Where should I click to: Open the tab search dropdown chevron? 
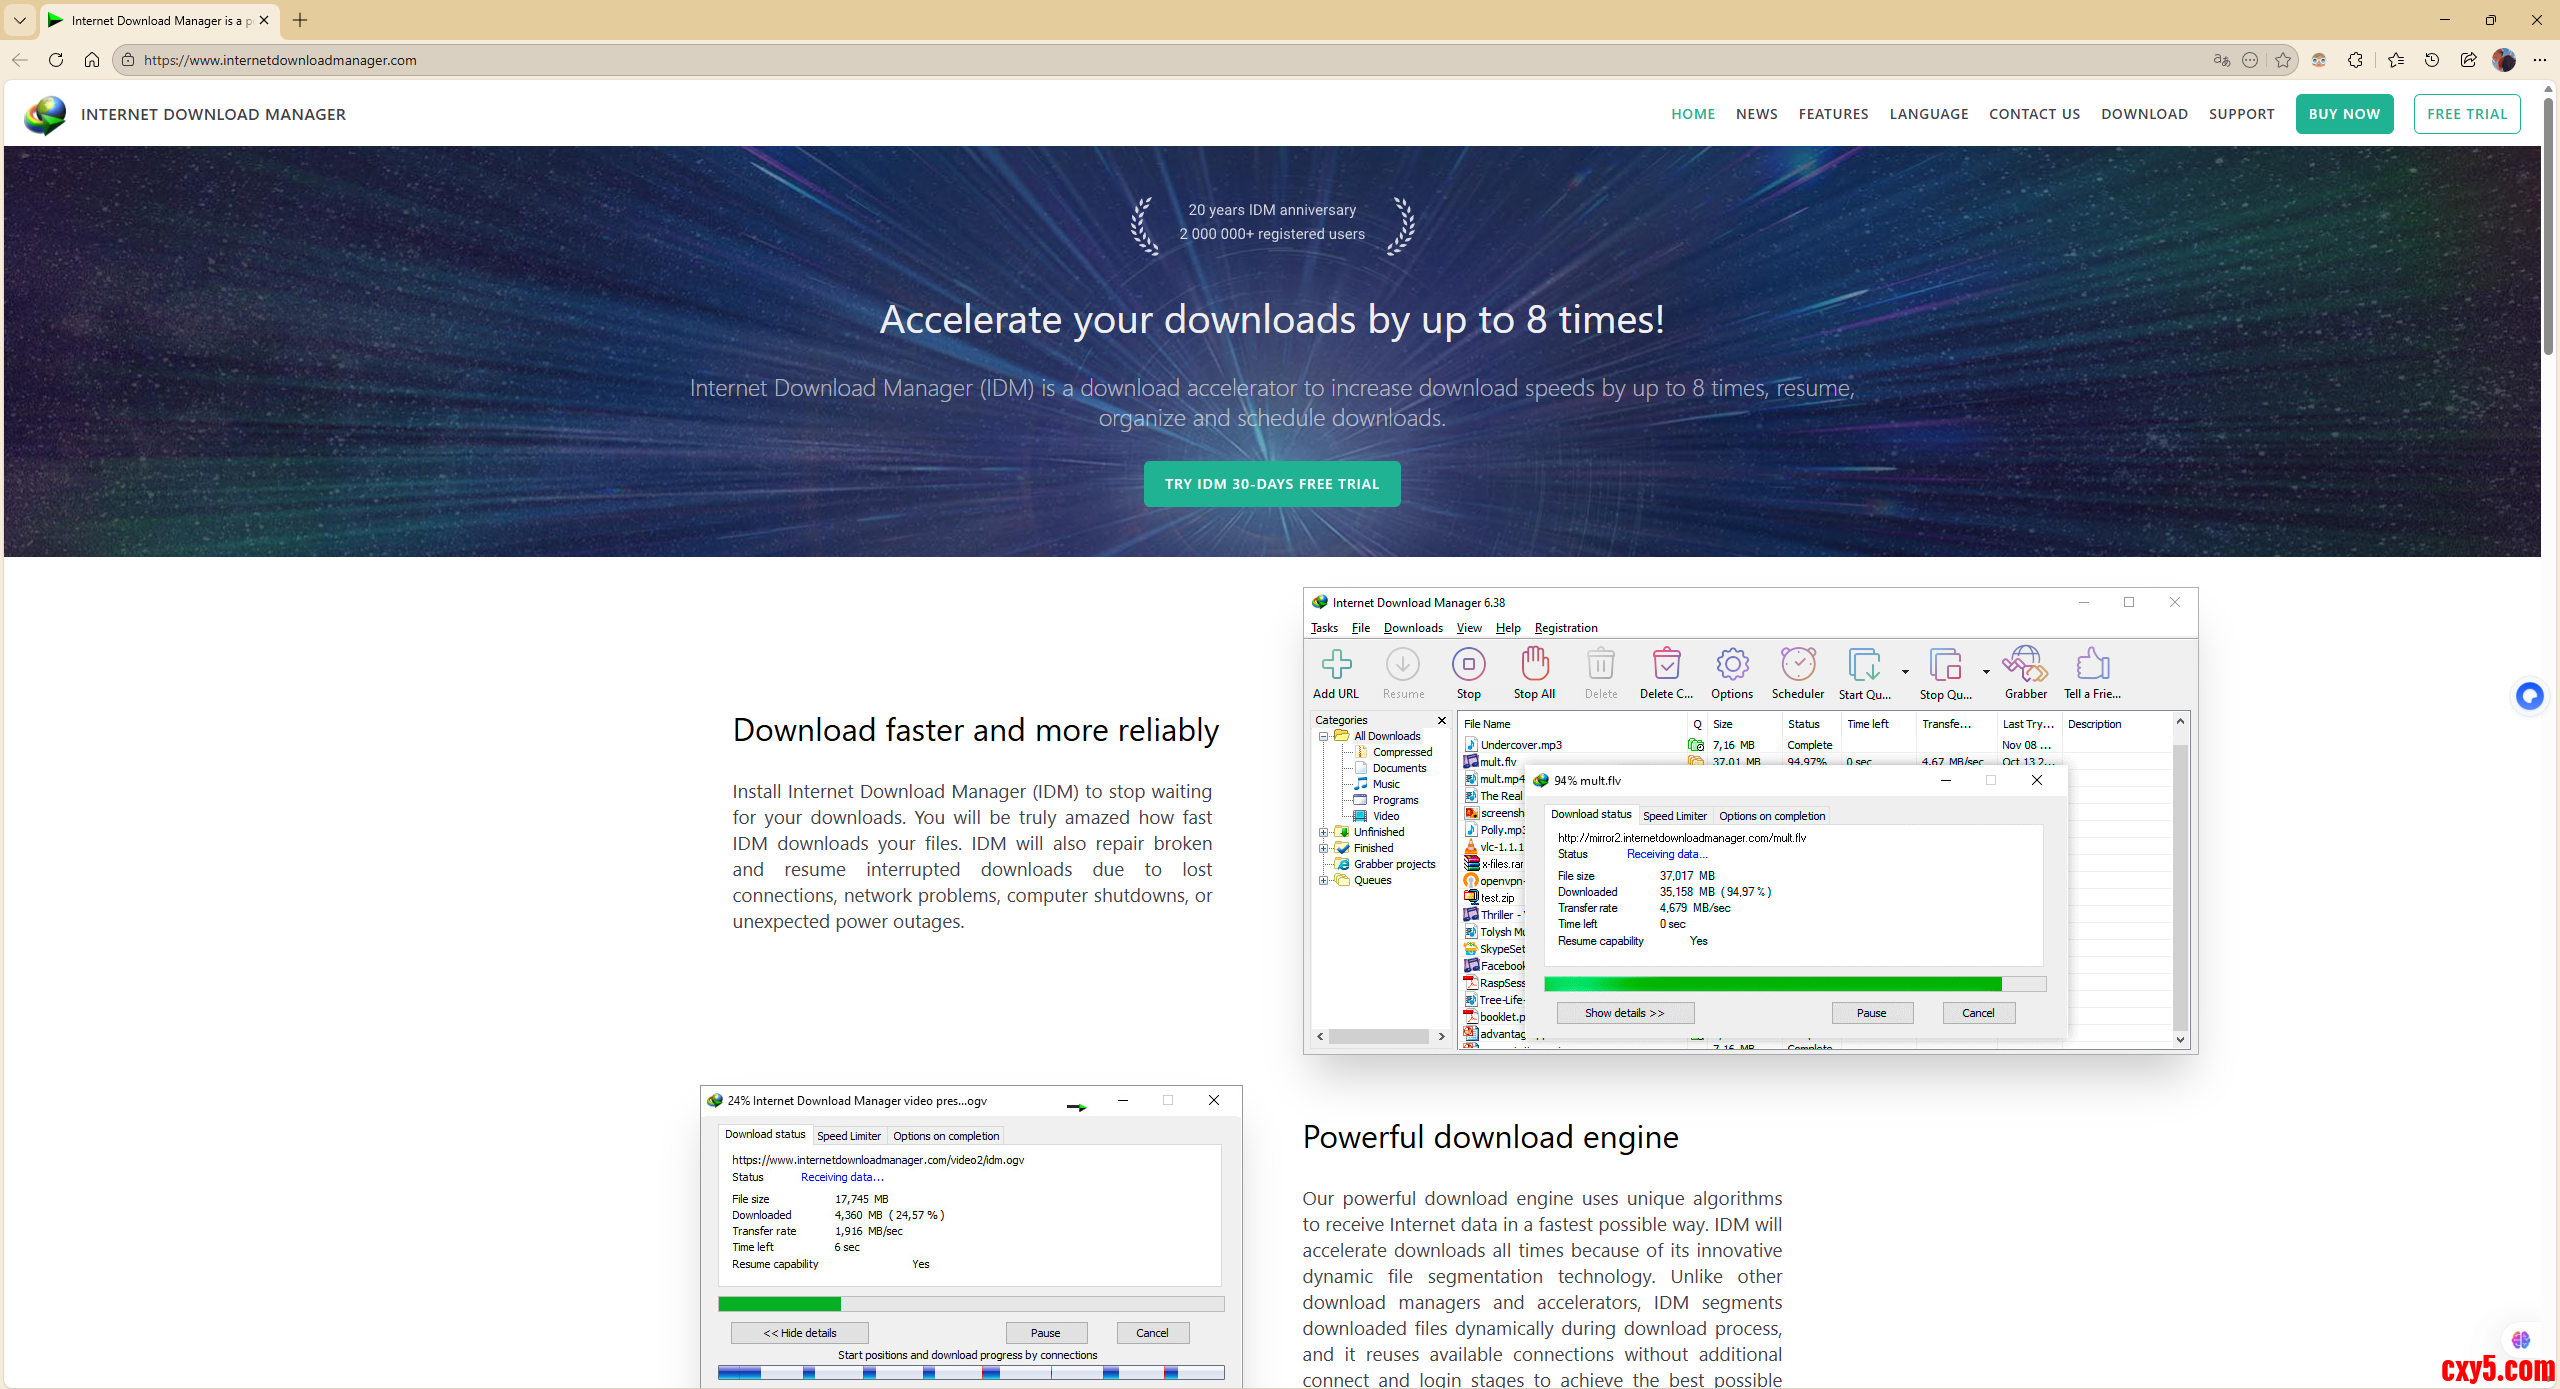click(20, 20)
